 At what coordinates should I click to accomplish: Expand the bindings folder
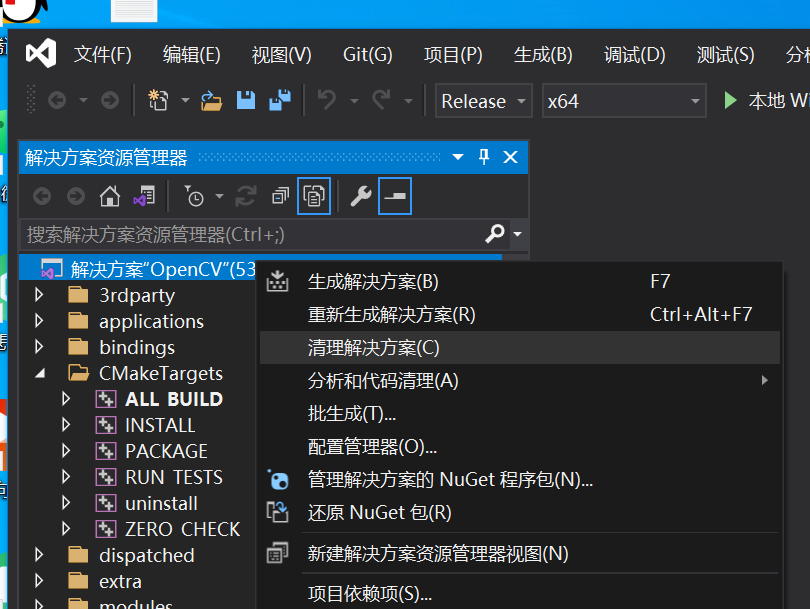pyautogui.click(x=39, y=347)
